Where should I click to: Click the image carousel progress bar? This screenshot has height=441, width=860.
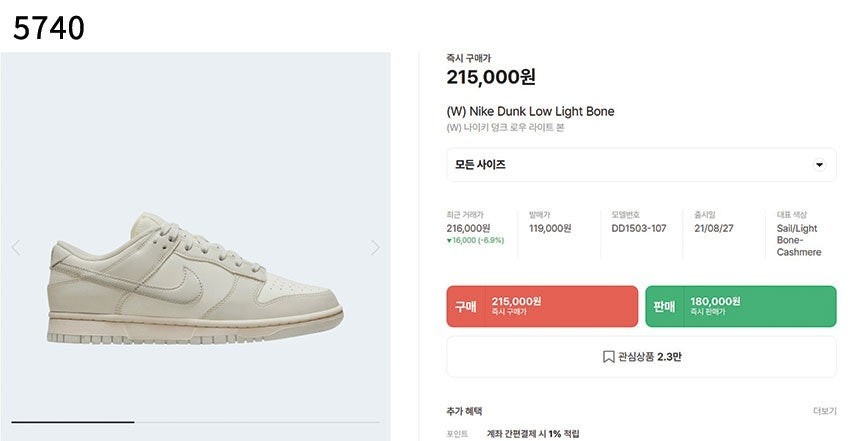click(x=195, y=422)
